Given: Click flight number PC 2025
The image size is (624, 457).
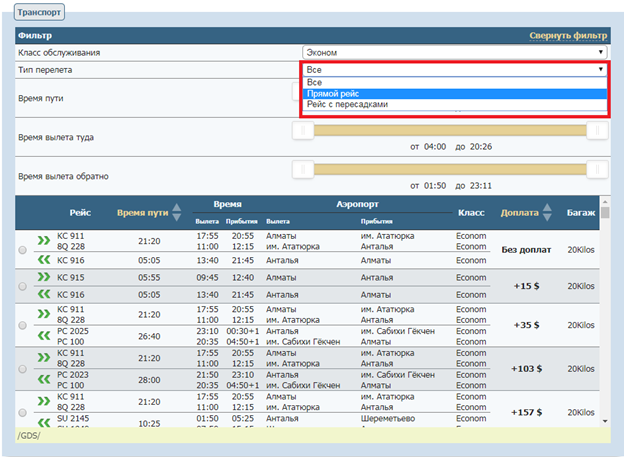Looking at the screenshot, I should pyautogui.click(x=73, y=331).
